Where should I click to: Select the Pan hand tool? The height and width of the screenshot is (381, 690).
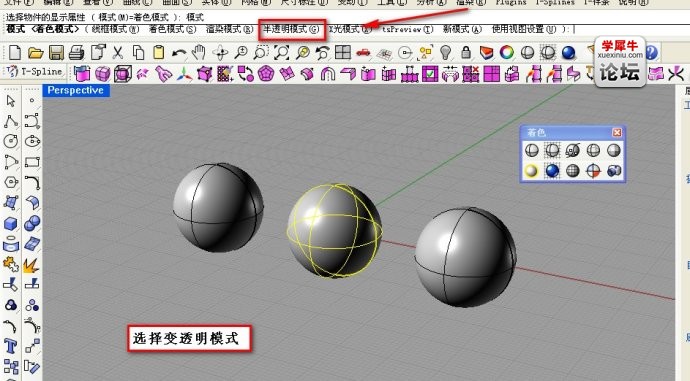point(199,53)
